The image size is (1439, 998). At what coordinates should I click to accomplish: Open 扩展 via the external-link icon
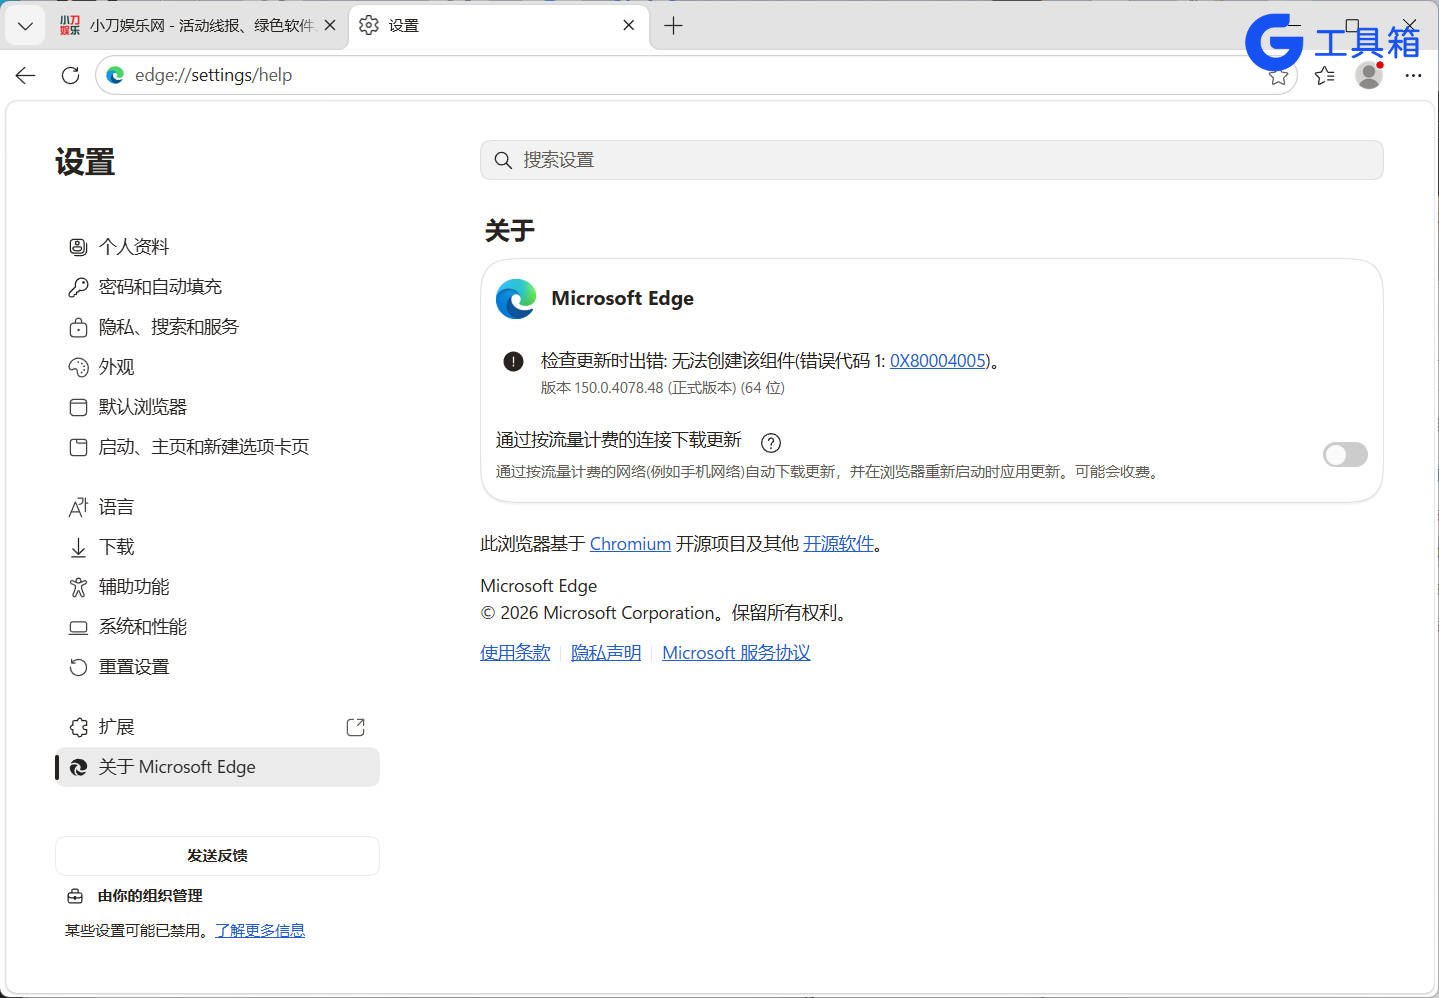coord(355,727)
